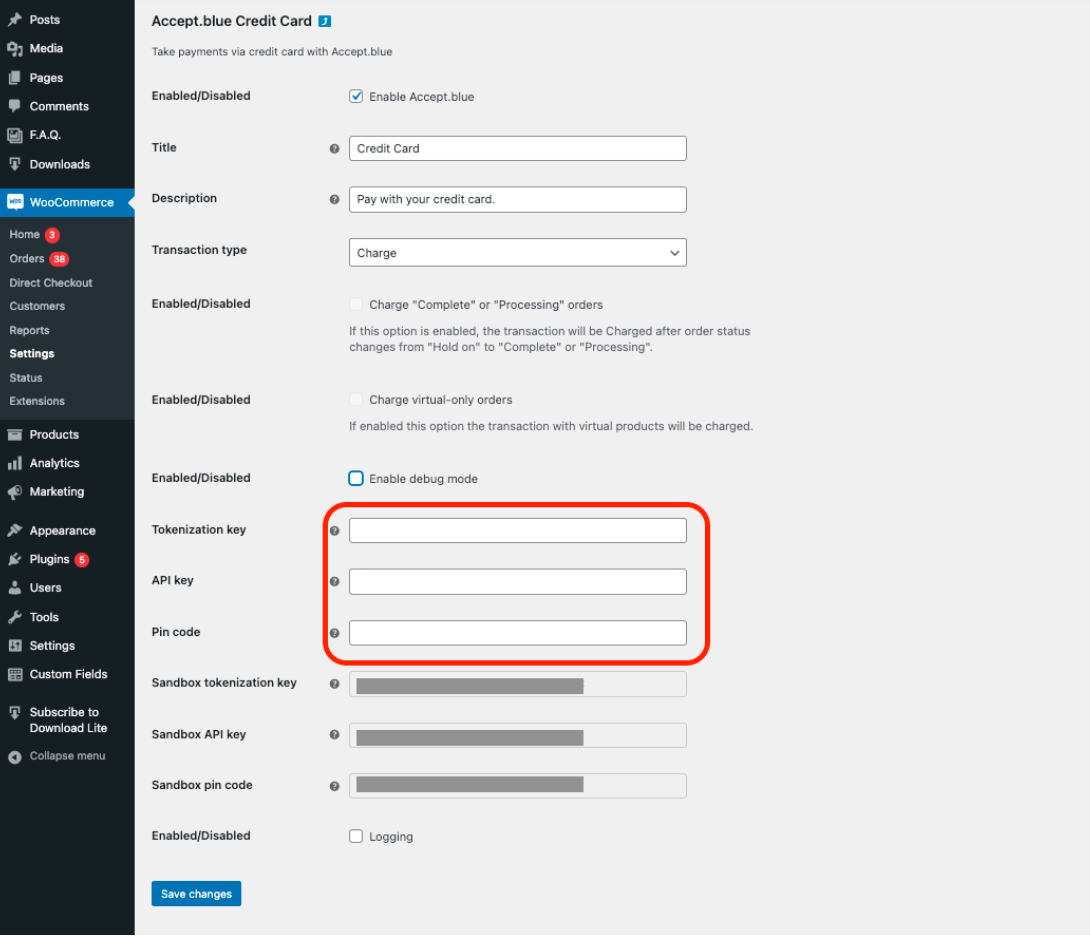Check the Logging checkbox
The height and width of the screenshot is (936, 1090).
coord(356,836)
